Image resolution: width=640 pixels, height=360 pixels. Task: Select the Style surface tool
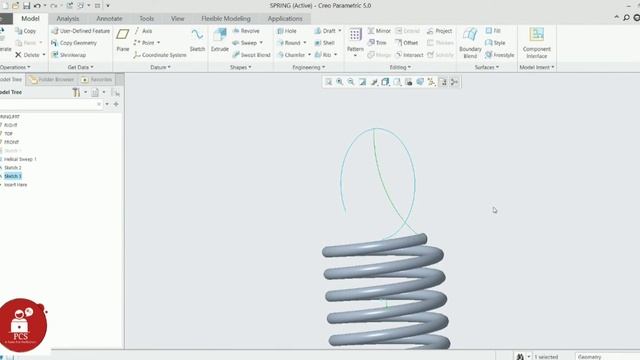(496, 43)
